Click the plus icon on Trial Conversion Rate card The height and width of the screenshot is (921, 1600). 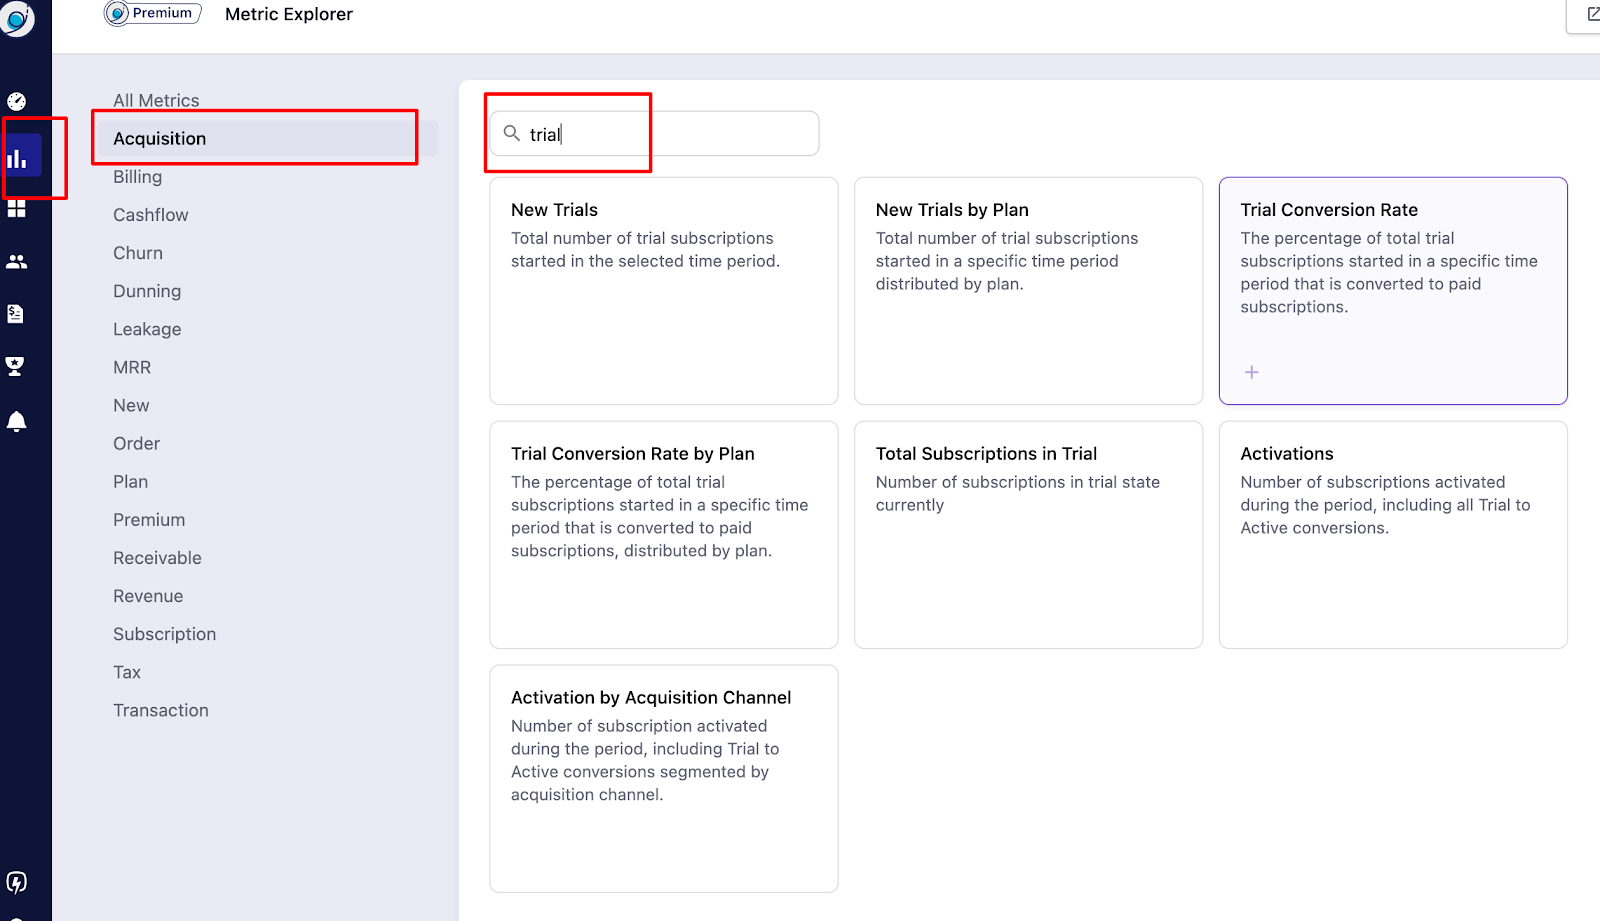(x=1251, y=372)
